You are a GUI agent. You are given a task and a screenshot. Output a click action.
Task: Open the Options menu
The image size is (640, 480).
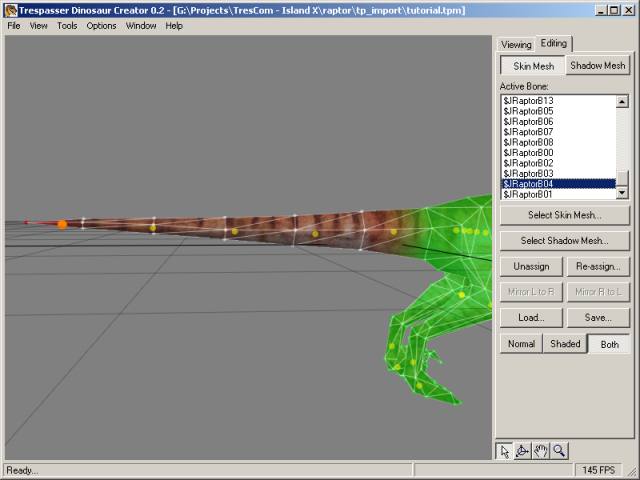pyautogui.click(x=101, y=26)
